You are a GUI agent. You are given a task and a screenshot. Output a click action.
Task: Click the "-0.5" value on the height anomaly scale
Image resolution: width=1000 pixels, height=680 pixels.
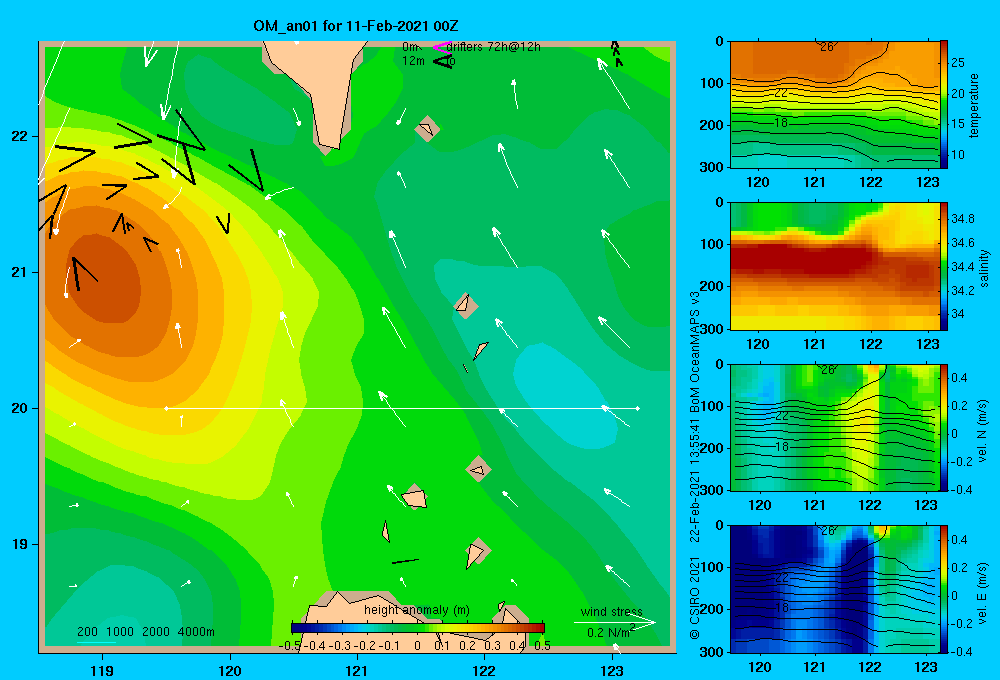click(x=290, y=646)
